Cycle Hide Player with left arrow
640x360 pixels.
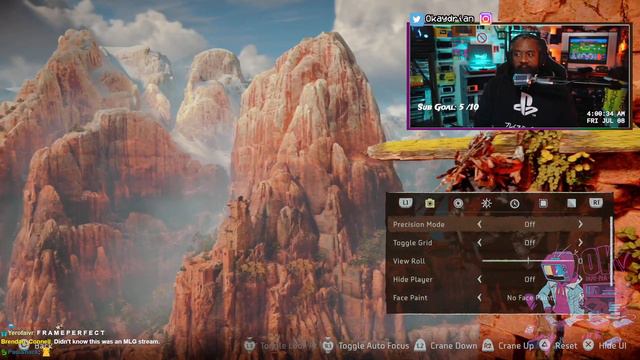pos(480,279)
